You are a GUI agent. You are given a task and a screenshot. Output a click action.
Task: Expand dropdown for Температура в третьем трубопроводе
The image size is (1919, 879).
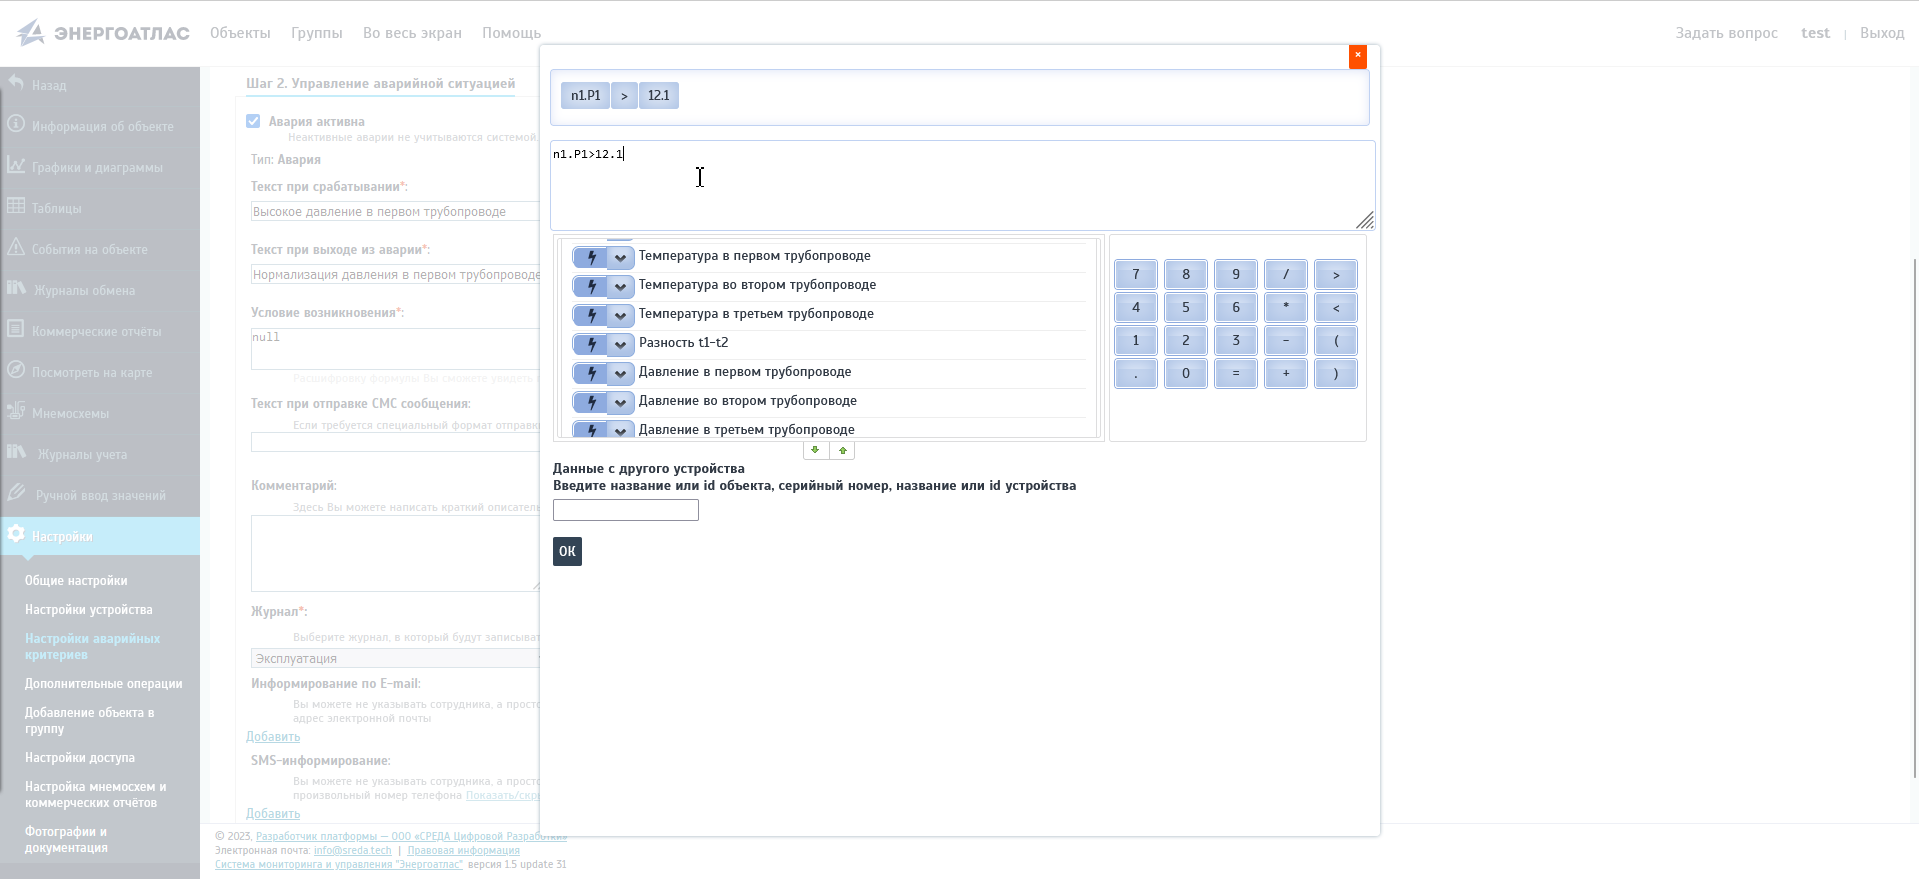[621, 315]
